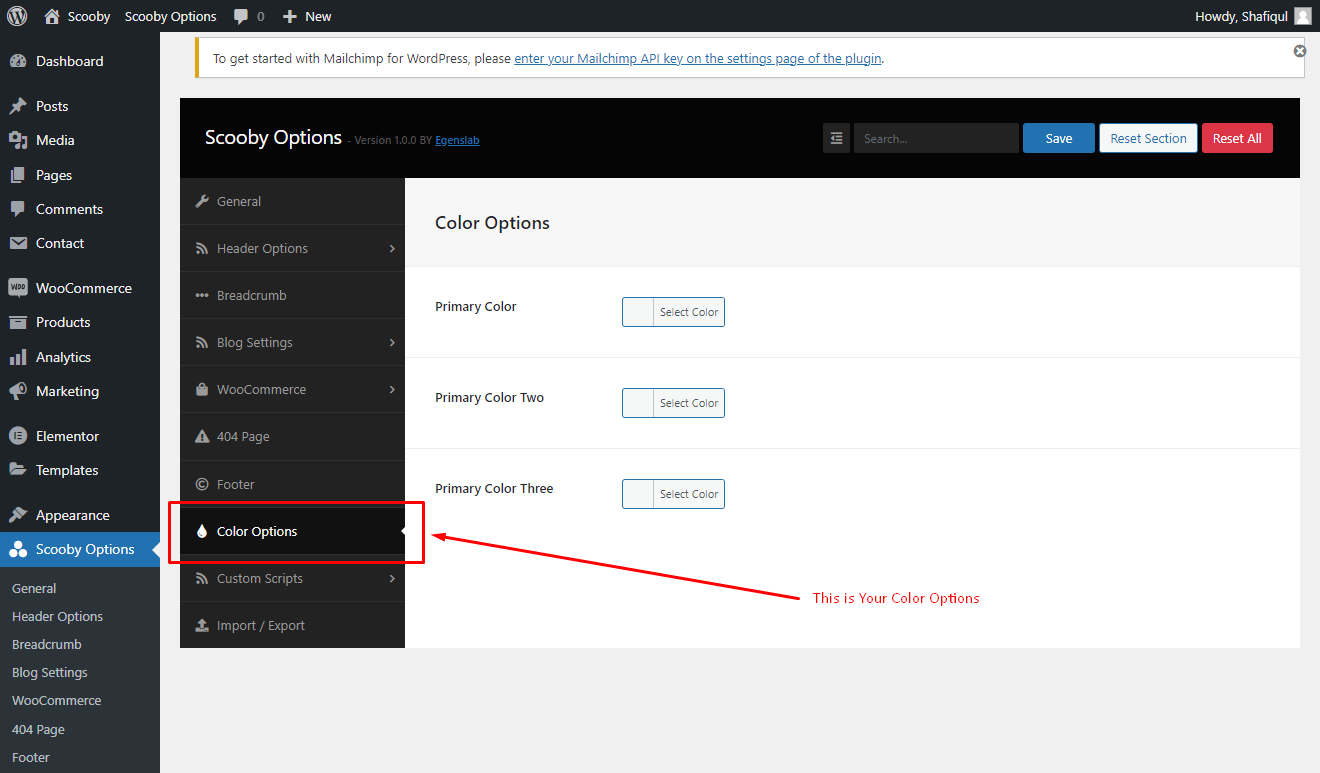
Task: Click the Dashboard gauge icon in sidebar
Action: [18, 61]
